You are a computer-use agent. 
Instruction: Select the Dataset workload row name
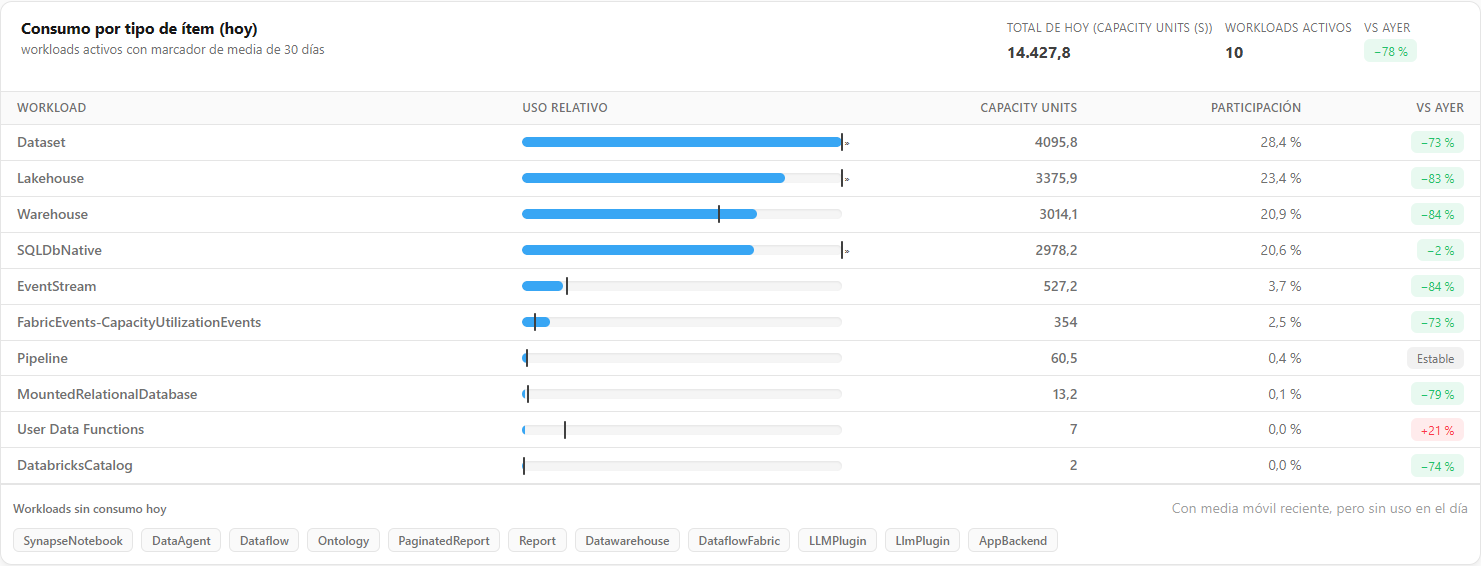41,142
